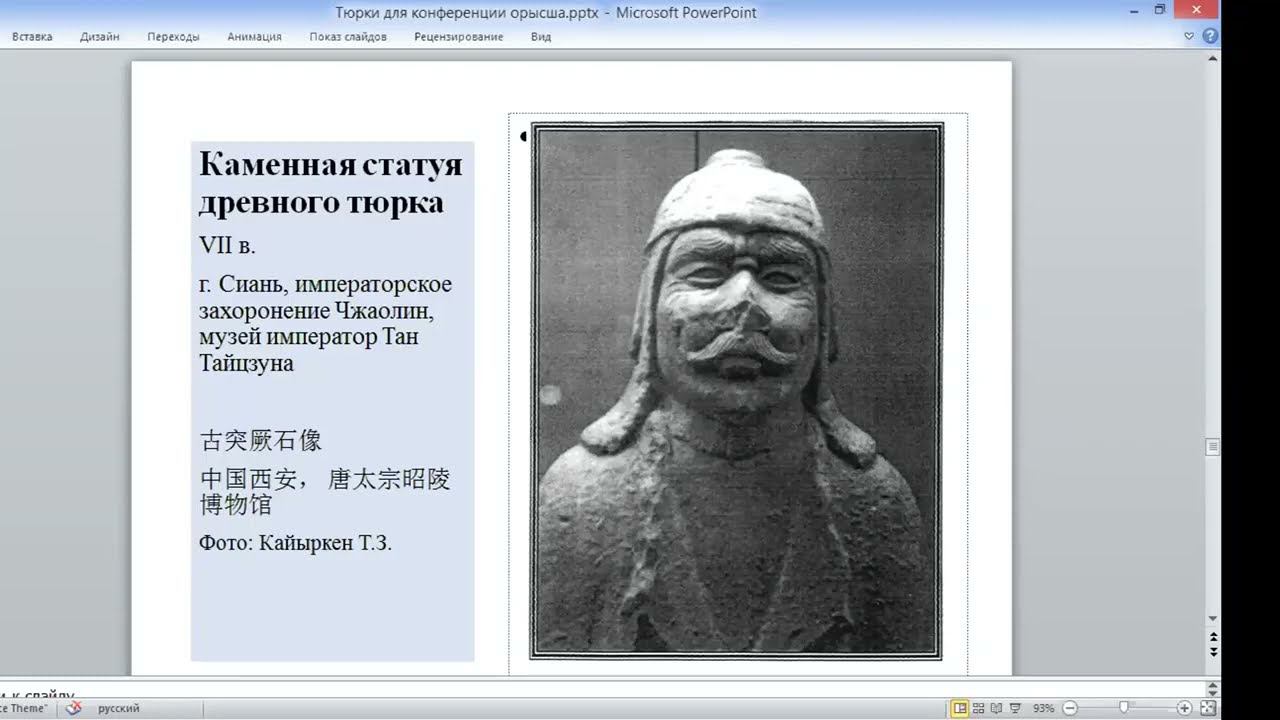1280x720 pixels.
Task: Click the paragraph starting г. Сиань
Action: (x=325, y=323)
